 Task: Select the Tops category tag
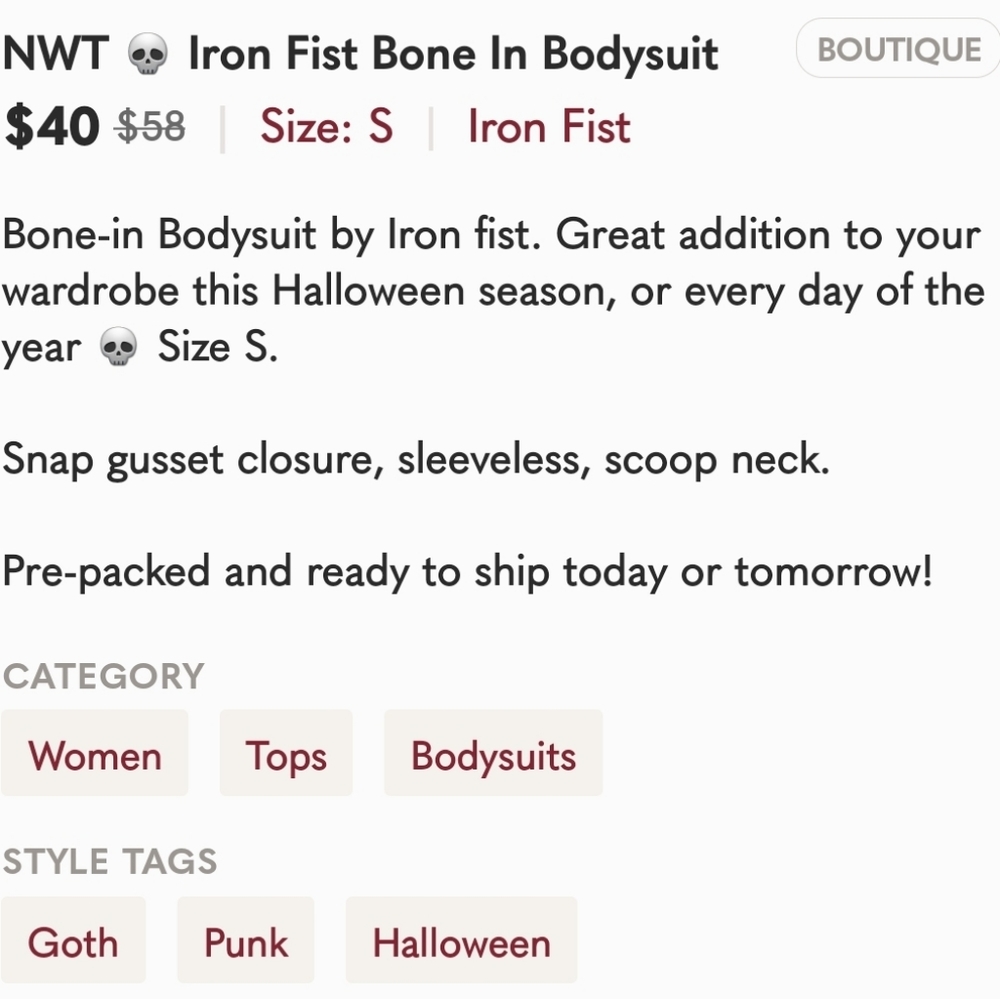click(x=286, y=754)
